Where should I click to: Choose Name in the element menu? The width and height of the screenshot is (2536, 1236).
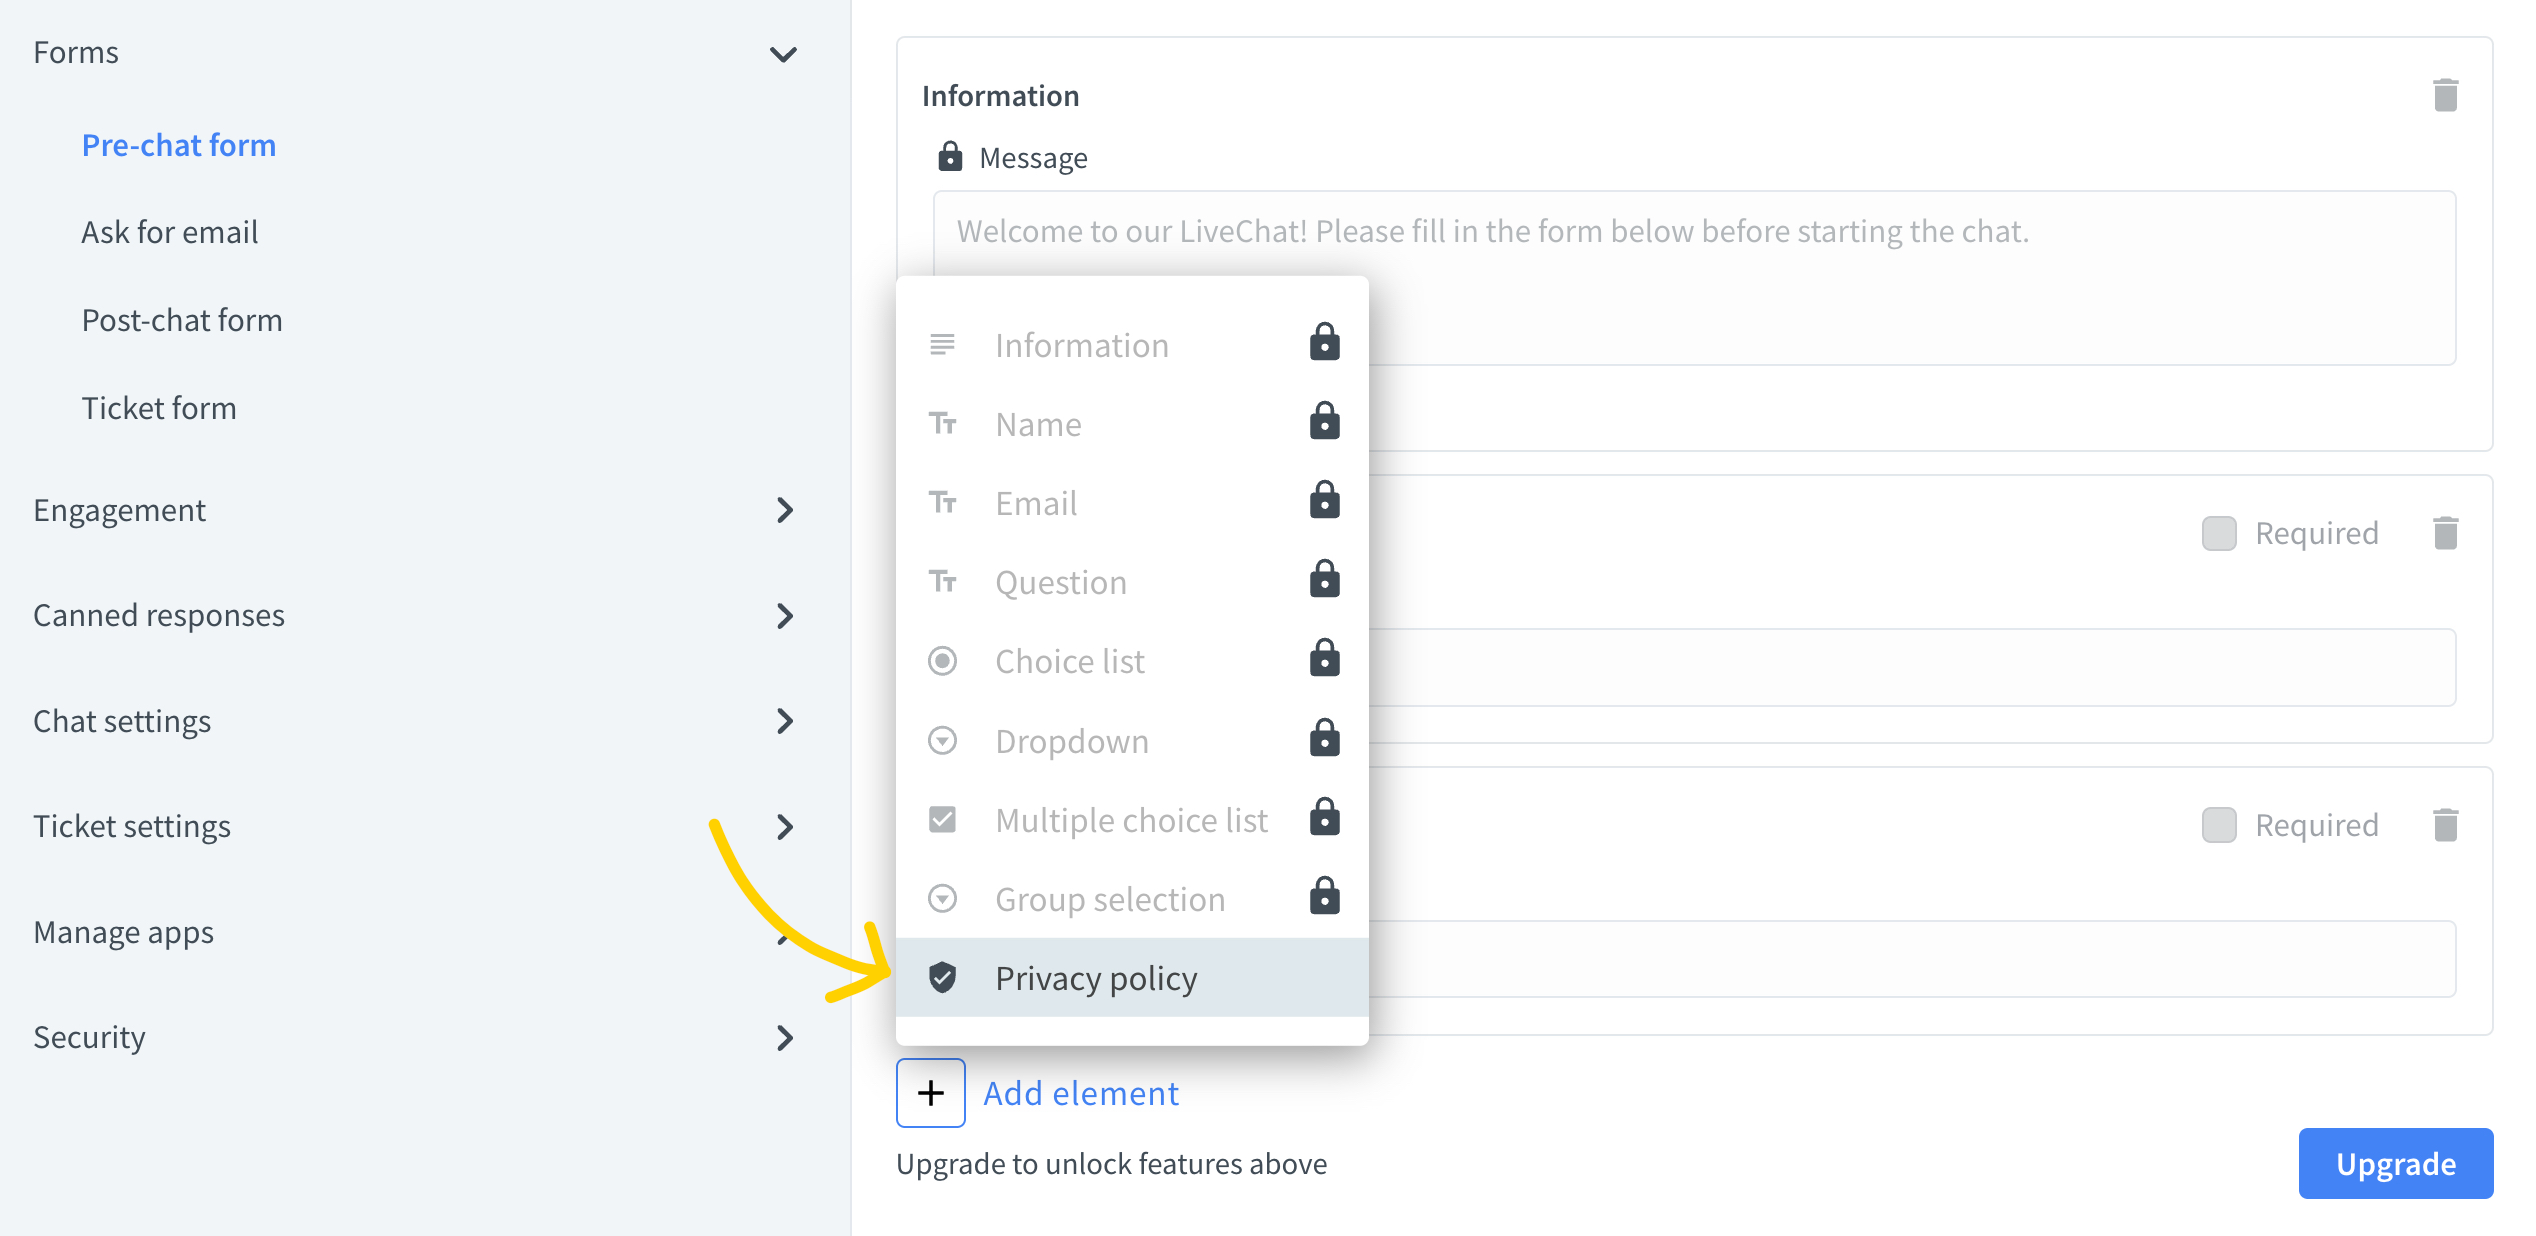[1132, 424]
